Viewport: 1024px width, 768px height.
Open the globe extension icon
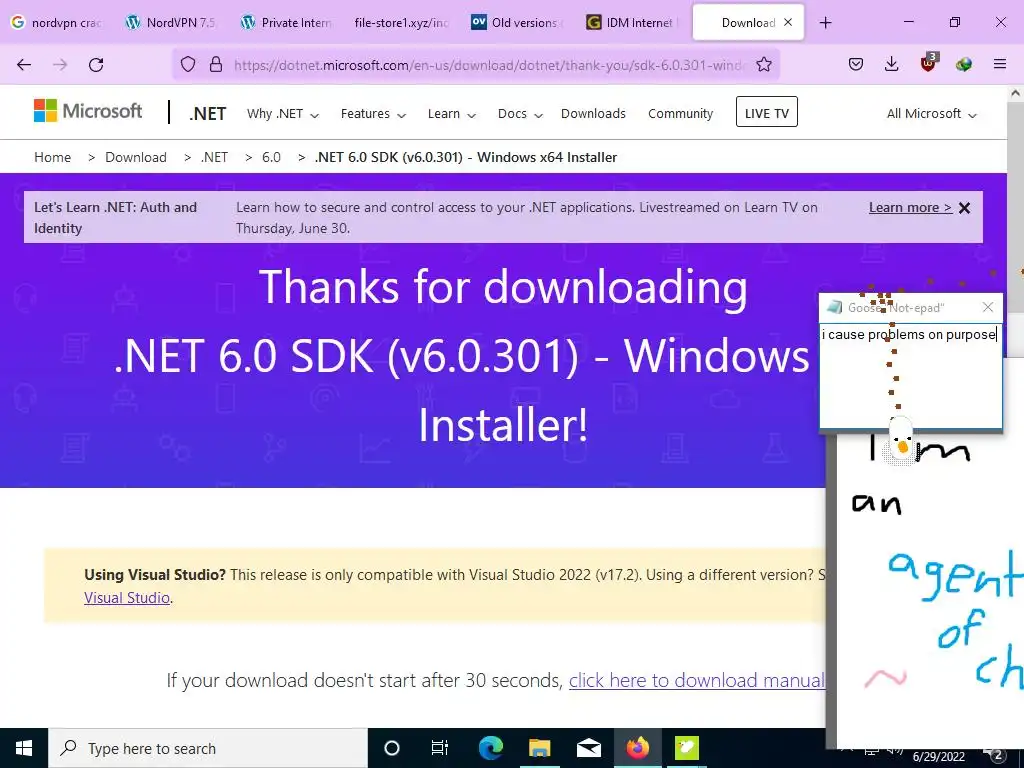pos(964,64)
